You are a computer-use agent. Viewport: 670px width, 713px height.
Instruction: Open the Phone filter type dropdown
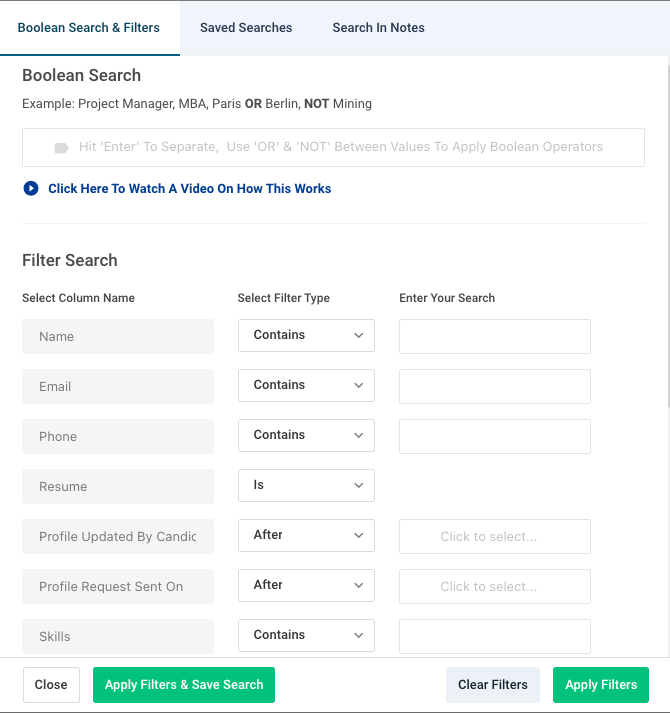pyautogui.click(x=306, y=436)
